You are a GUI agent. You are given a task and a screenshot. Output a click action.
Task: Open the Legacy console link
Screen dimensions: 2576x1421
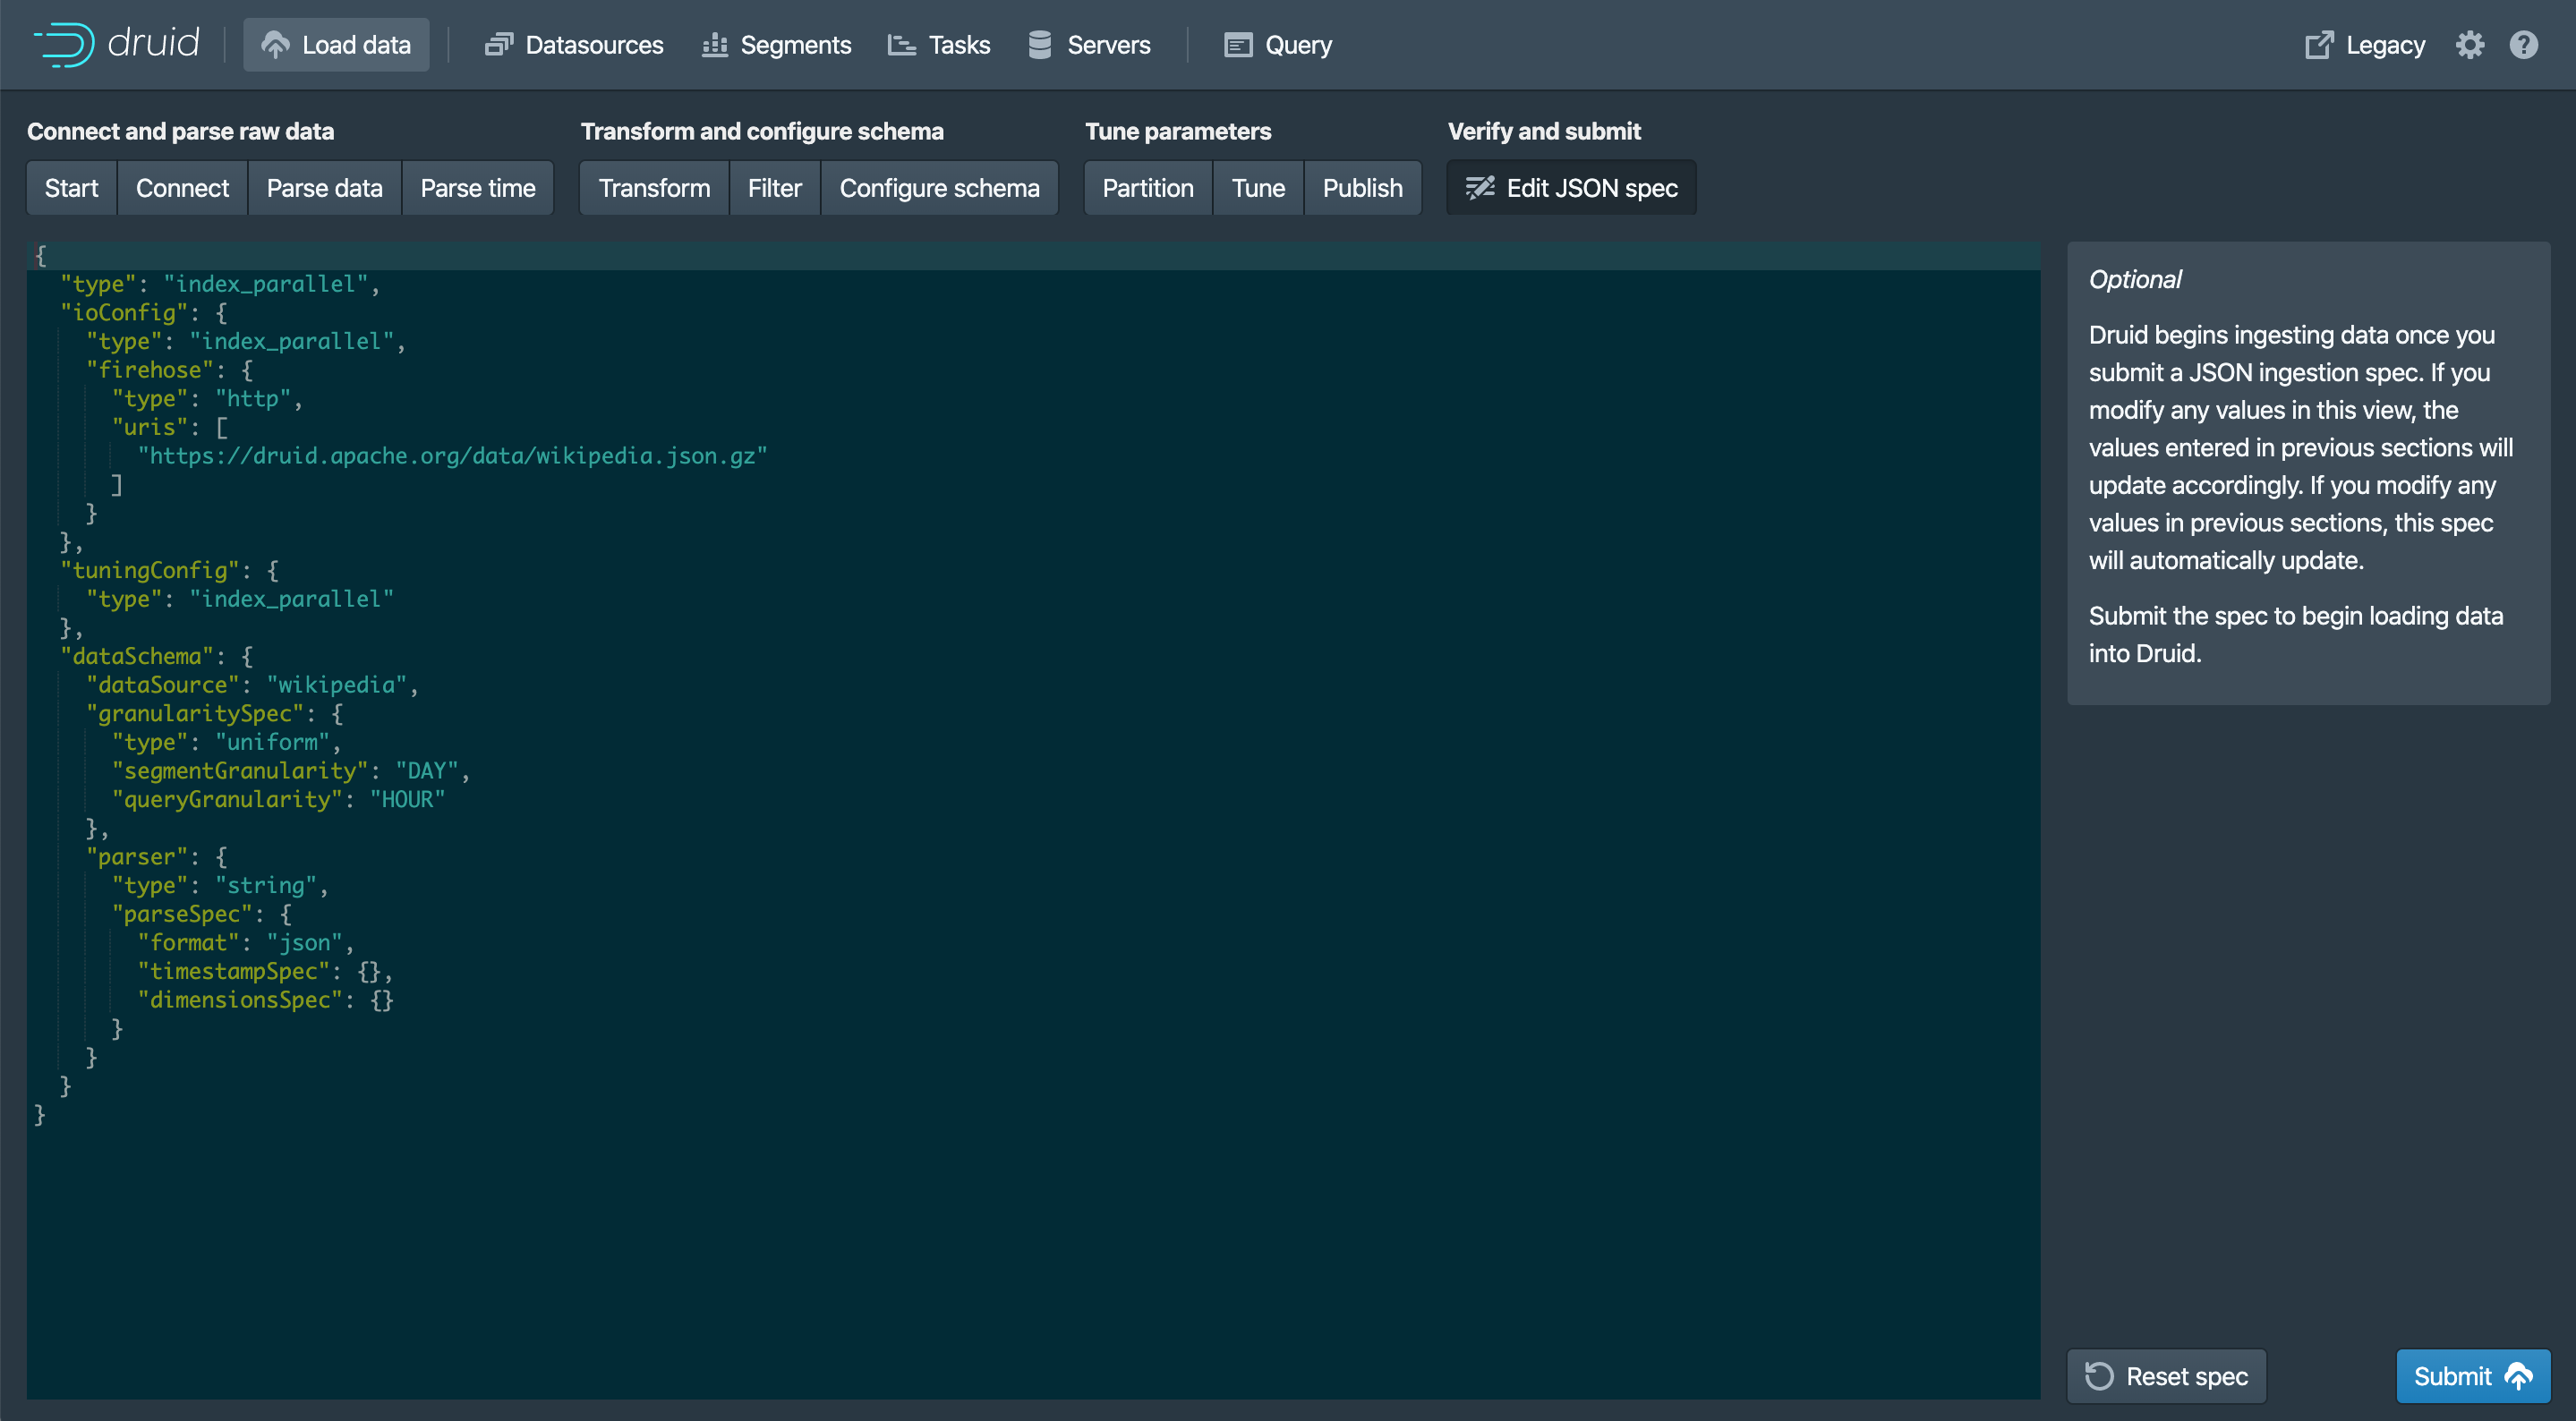coord(2365,45)
